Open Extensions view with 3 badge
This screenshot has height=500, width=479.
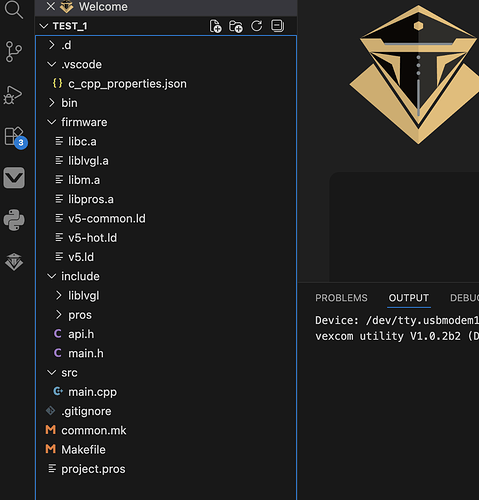click(x=15, y=137)
